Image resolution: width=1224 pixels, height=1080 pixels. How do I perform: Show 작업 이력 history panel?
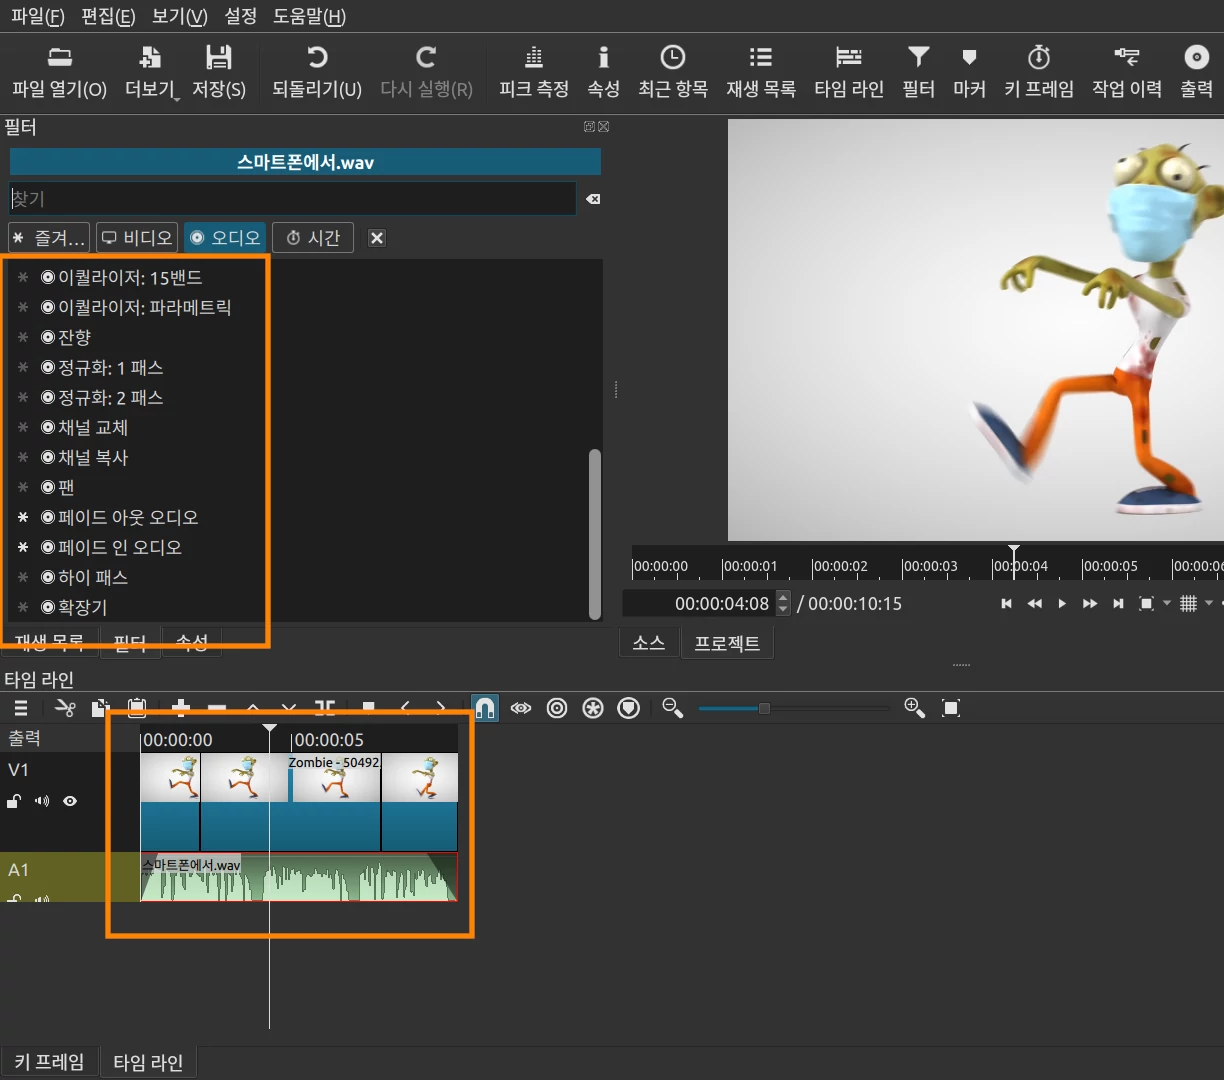1127,71
